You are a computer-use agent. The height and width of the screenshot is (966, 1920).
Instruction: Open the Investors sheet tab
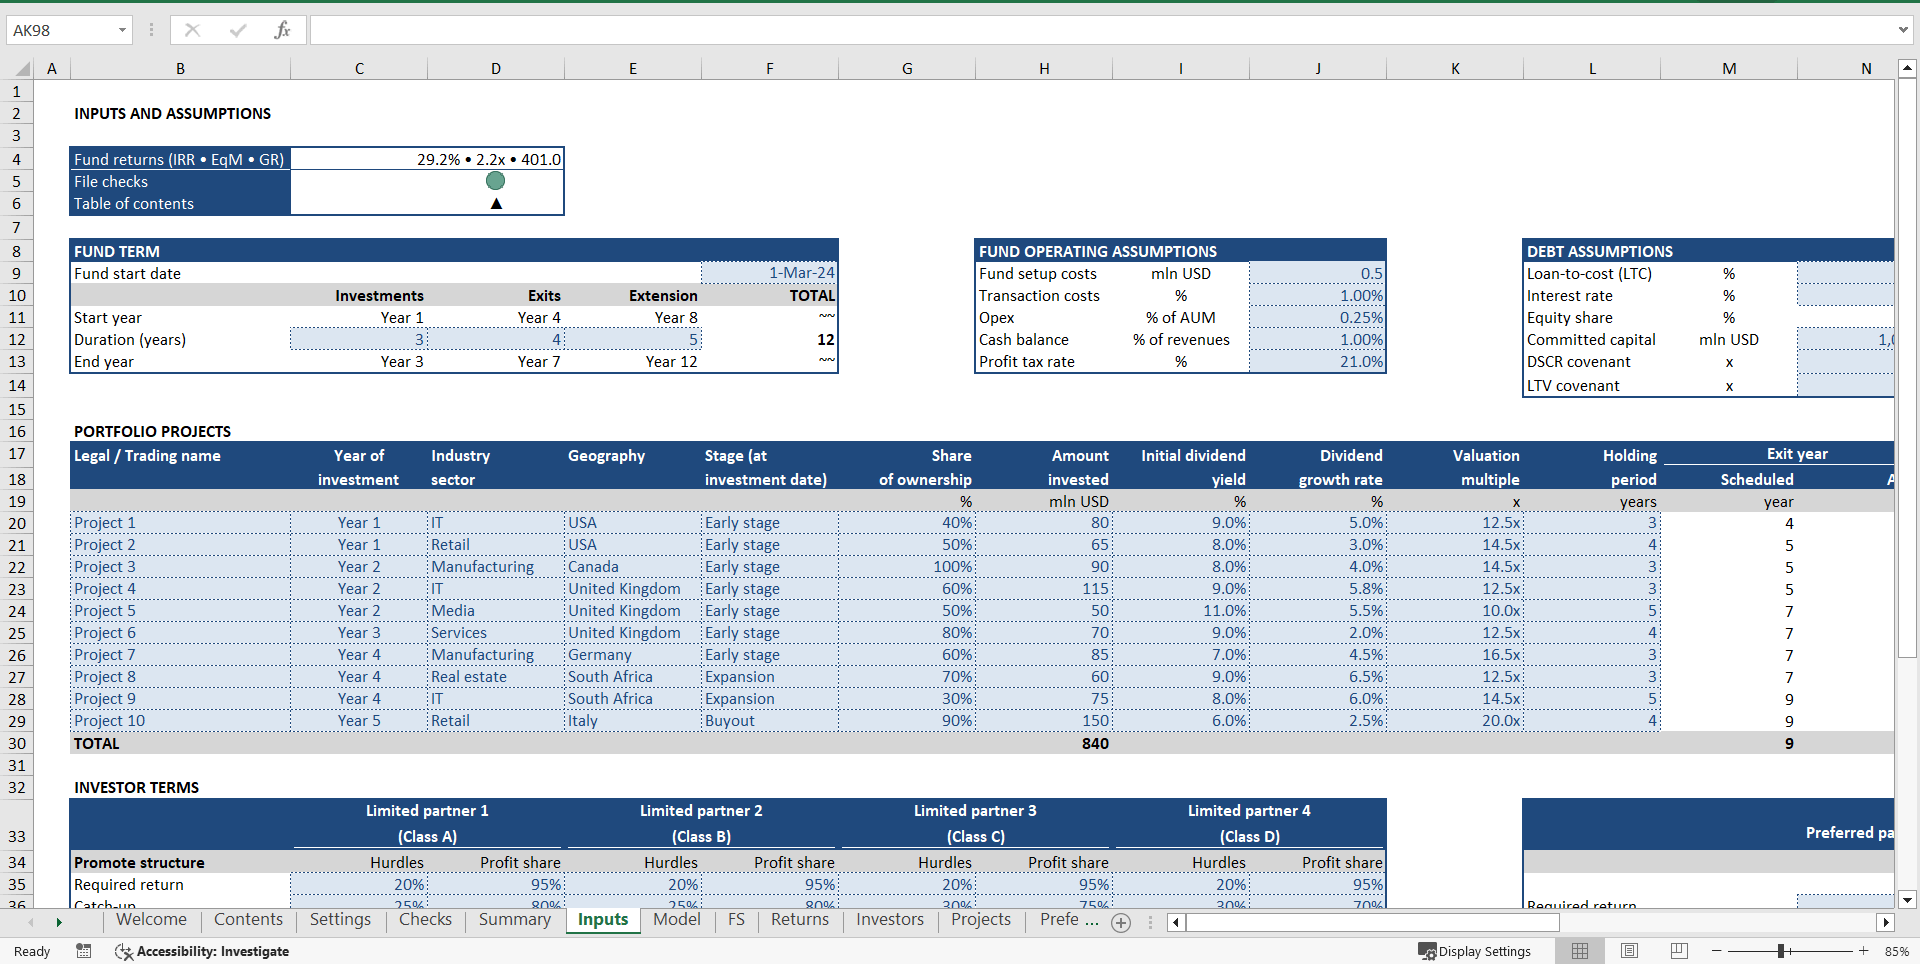[x=890, y=920]
